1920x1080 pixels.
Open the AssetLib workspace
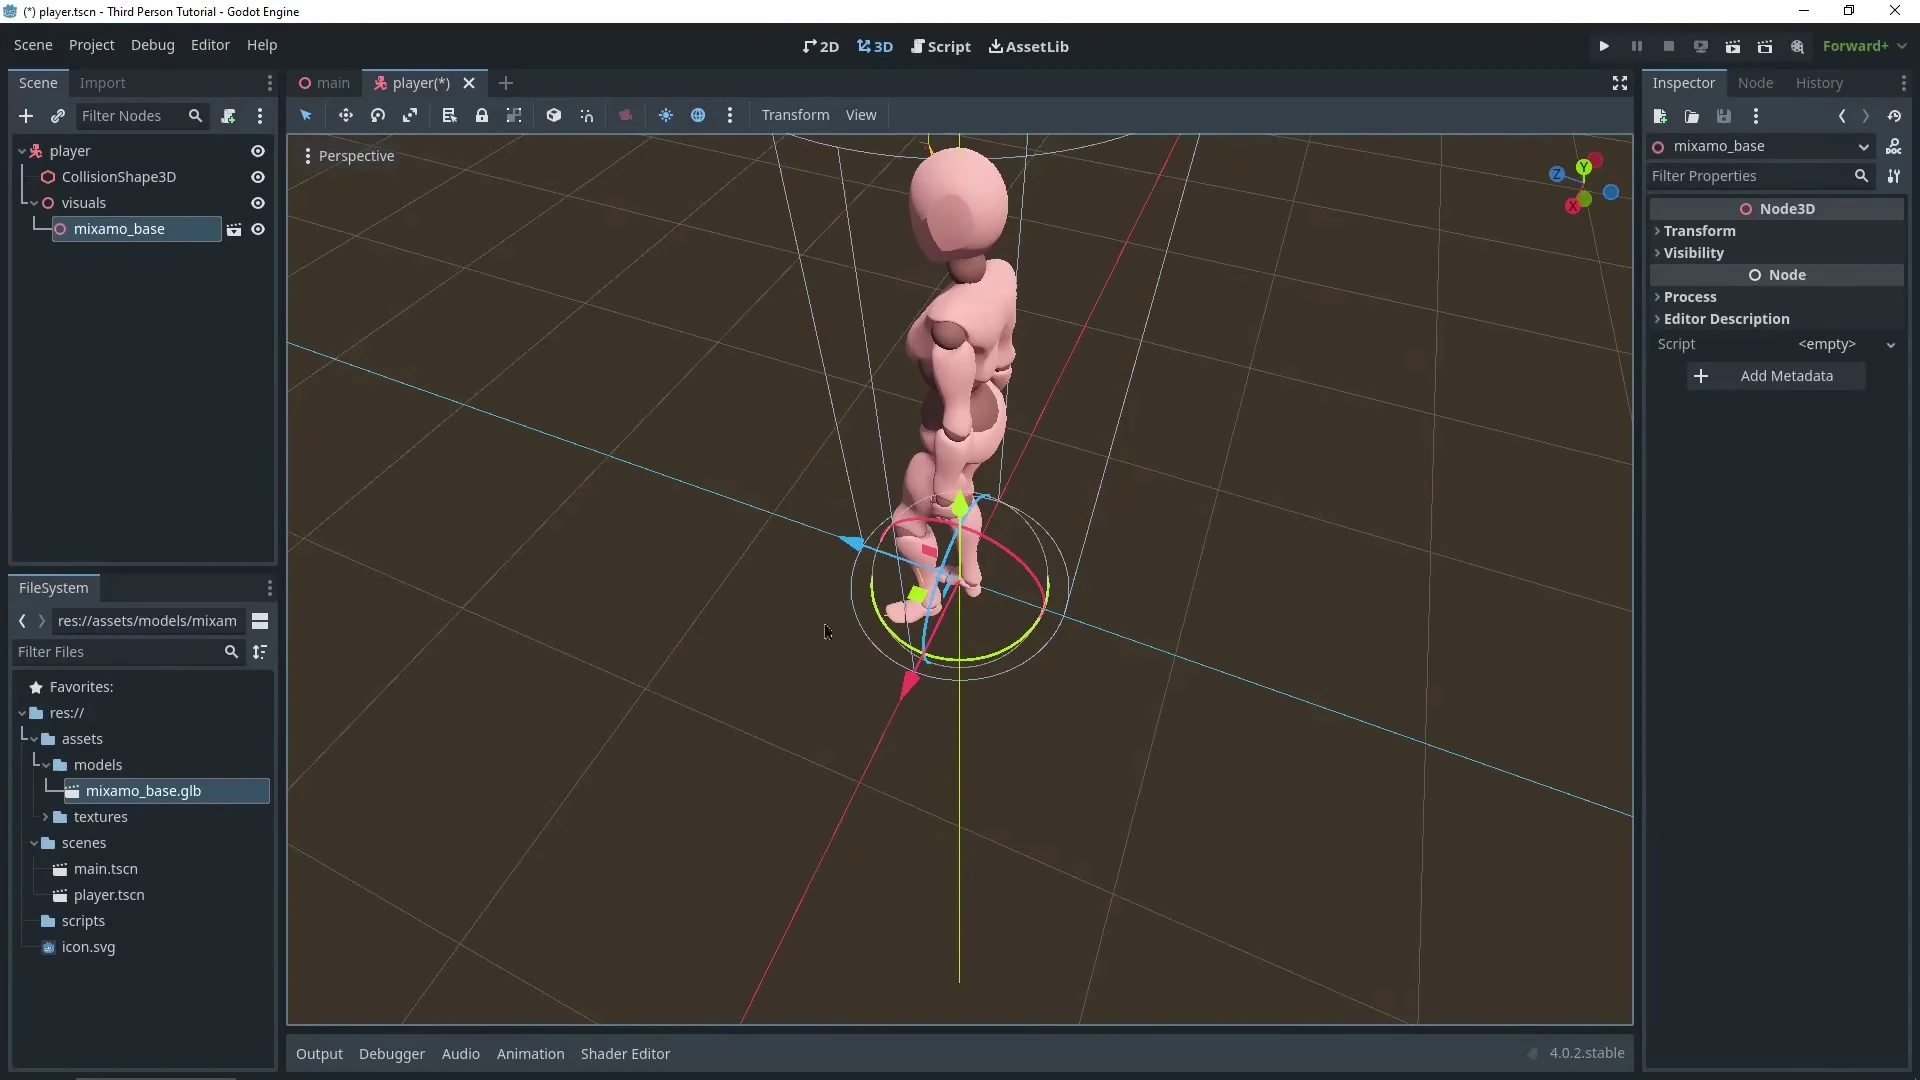[x=1029, y=46]
